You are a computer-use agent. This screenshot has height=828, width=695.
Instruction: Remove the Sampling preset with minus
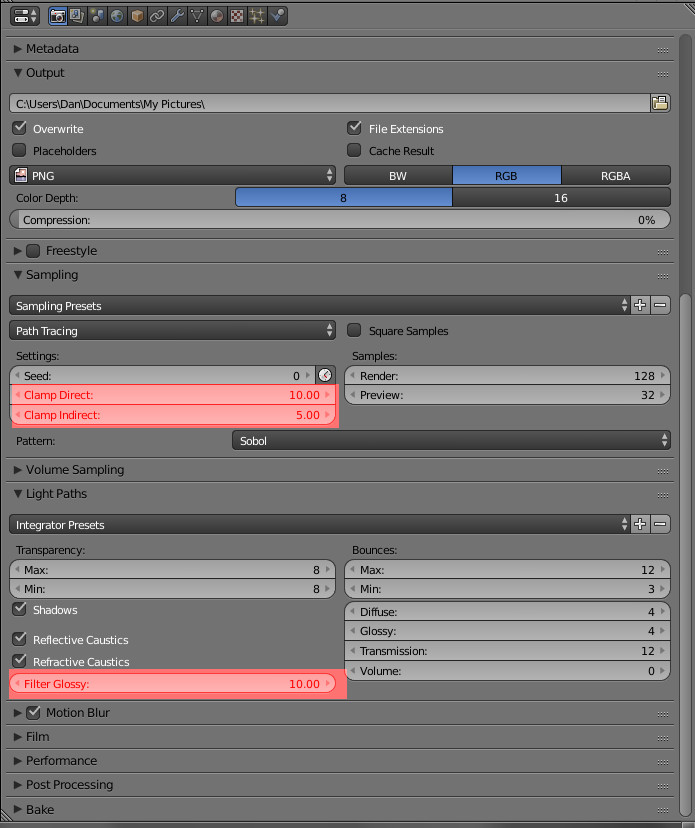[660, 305]
